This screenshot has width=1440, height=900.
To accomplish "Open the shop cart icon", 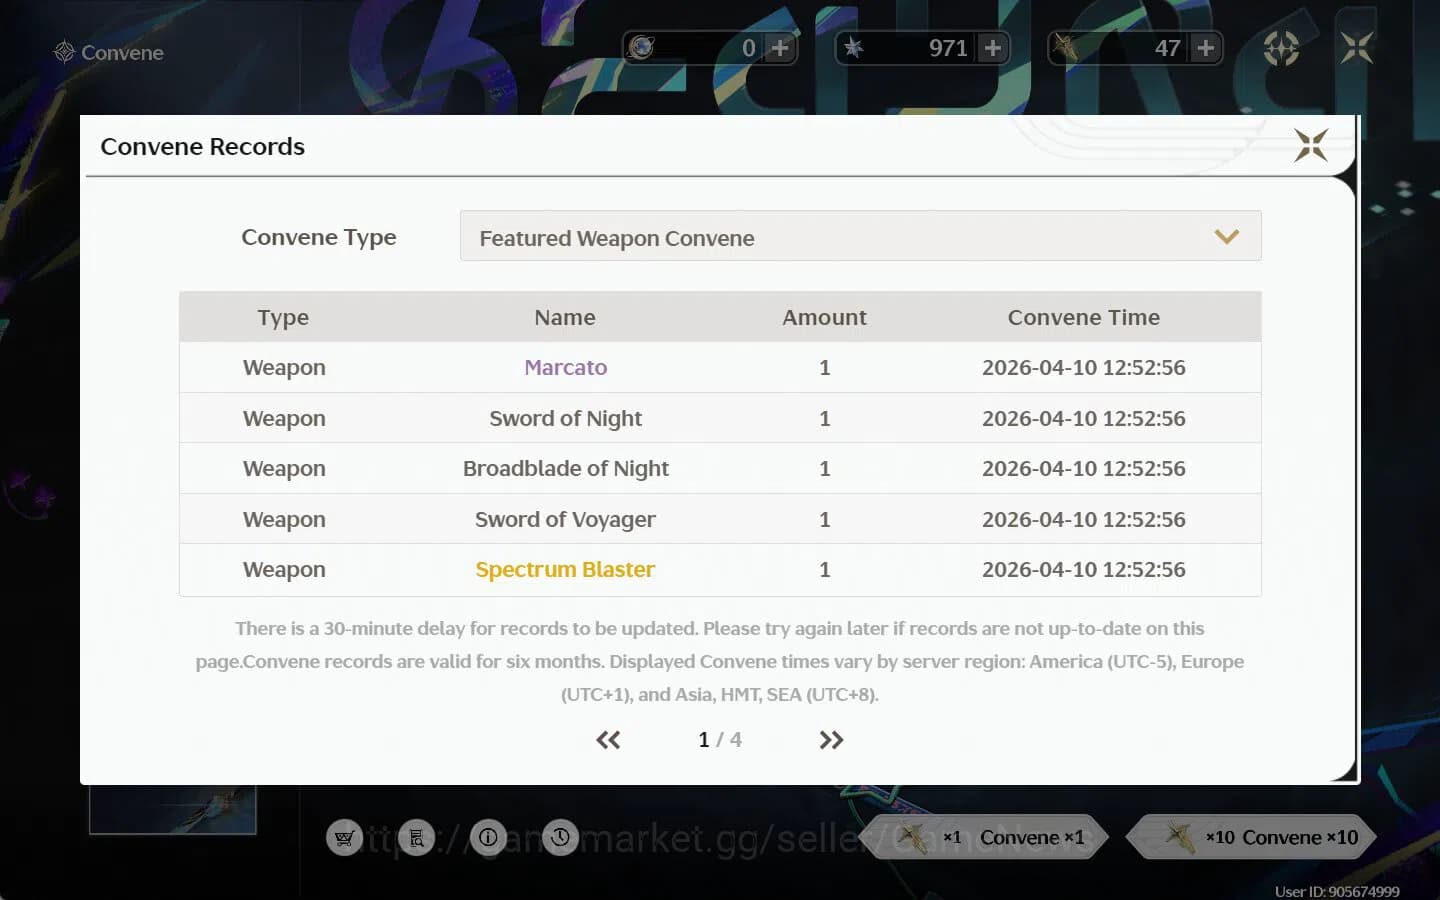I will (345, 838).
